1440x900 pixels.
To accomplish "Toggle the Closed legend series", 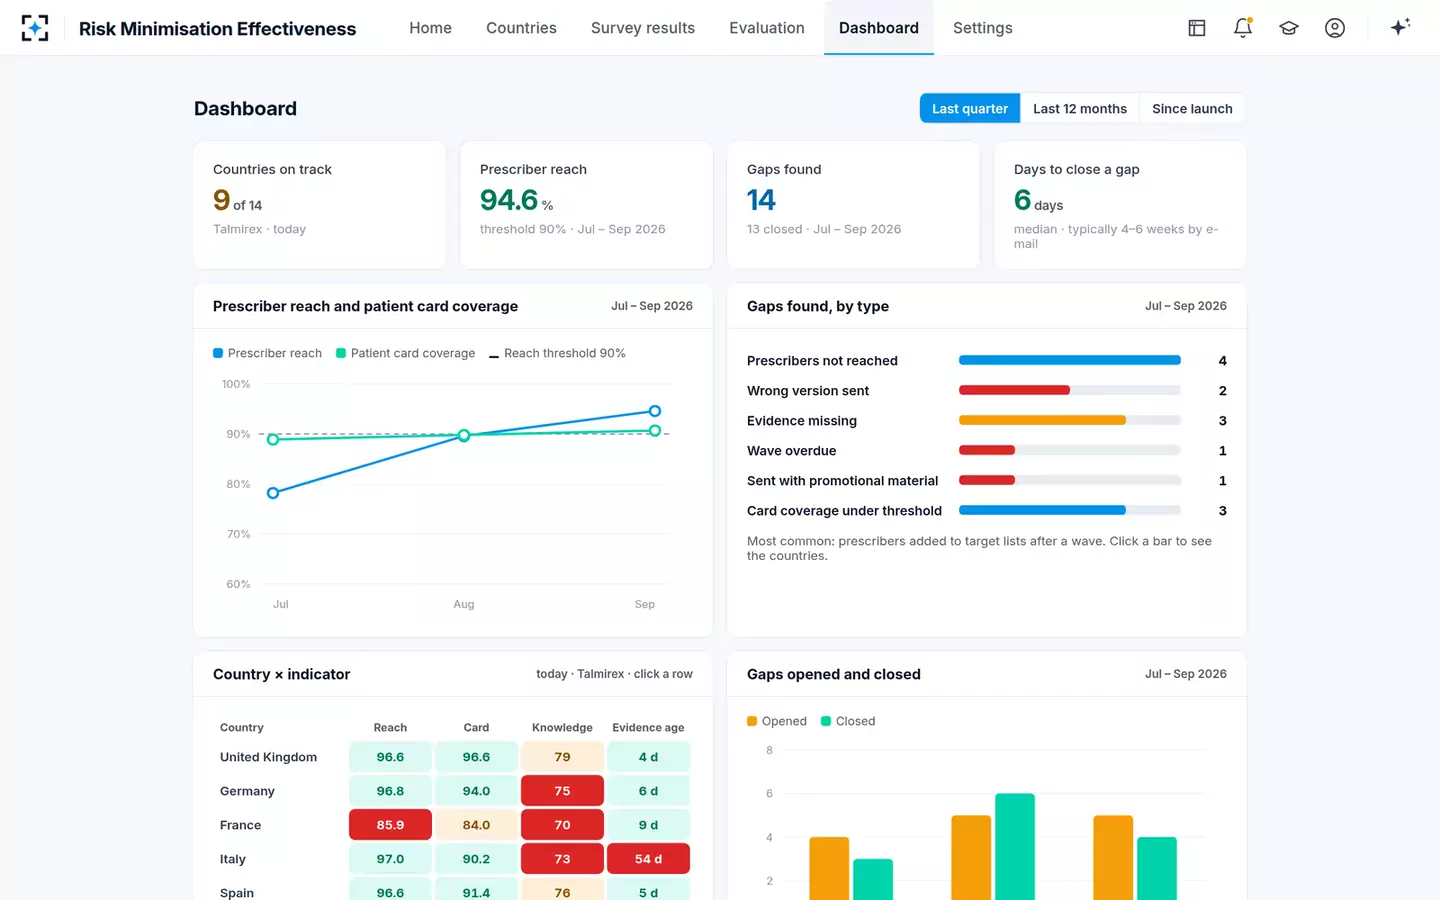I will pos(848,721).
